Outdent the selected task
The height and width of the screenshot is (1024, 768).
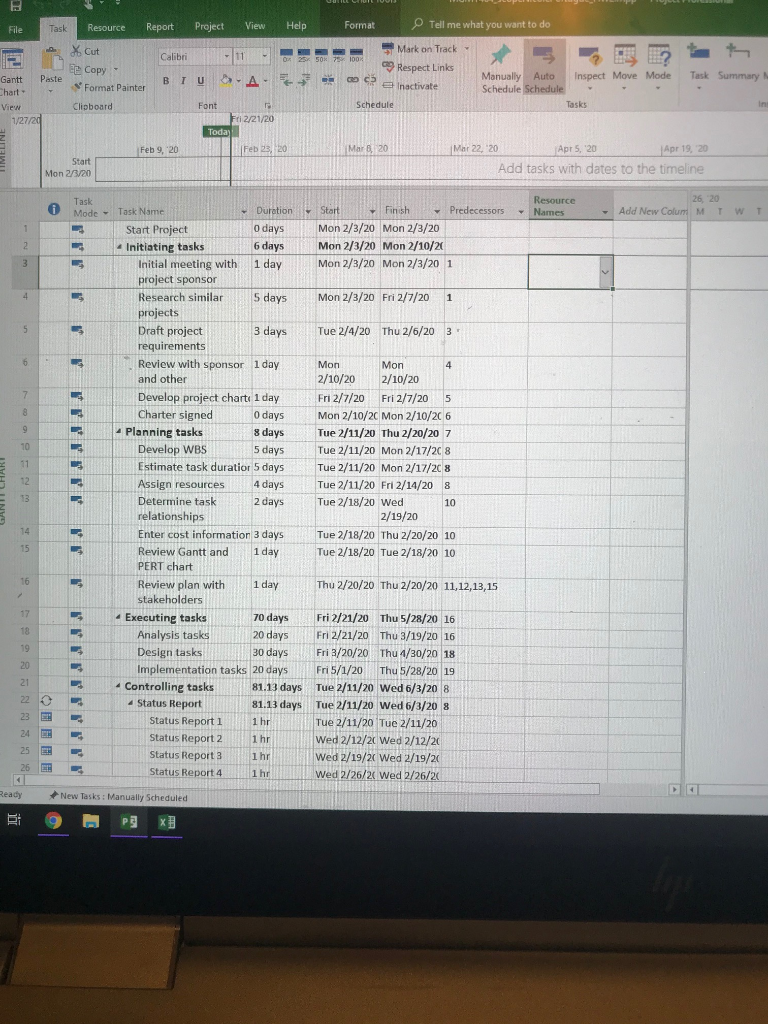(x=286, y=80)
